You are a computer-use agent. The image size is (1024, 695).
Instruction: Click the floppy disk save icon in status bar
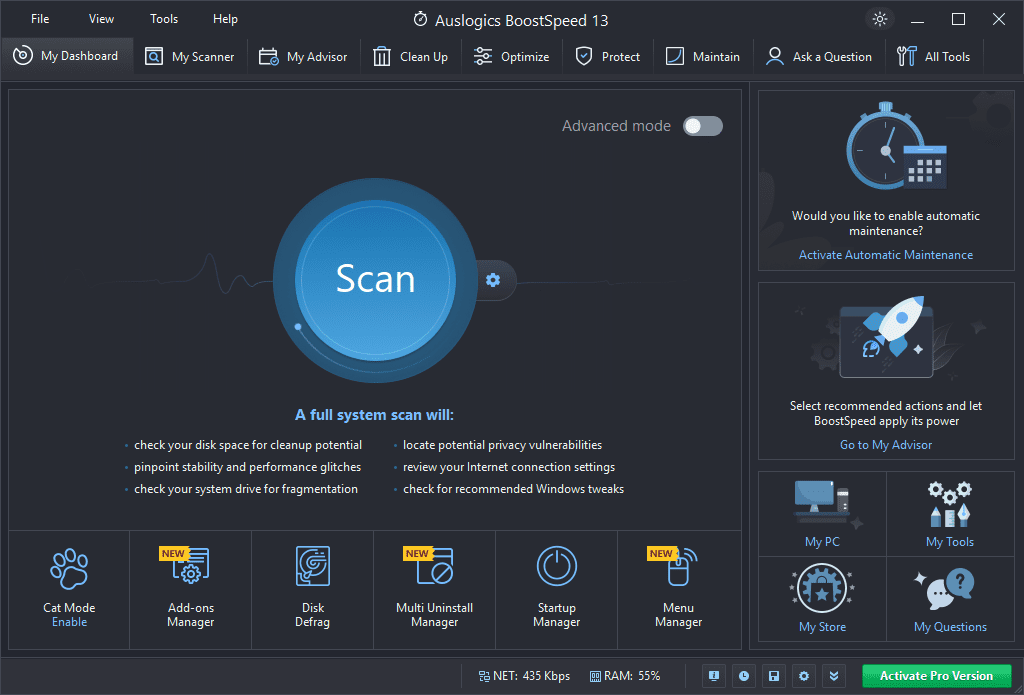(x=774, y=676)
